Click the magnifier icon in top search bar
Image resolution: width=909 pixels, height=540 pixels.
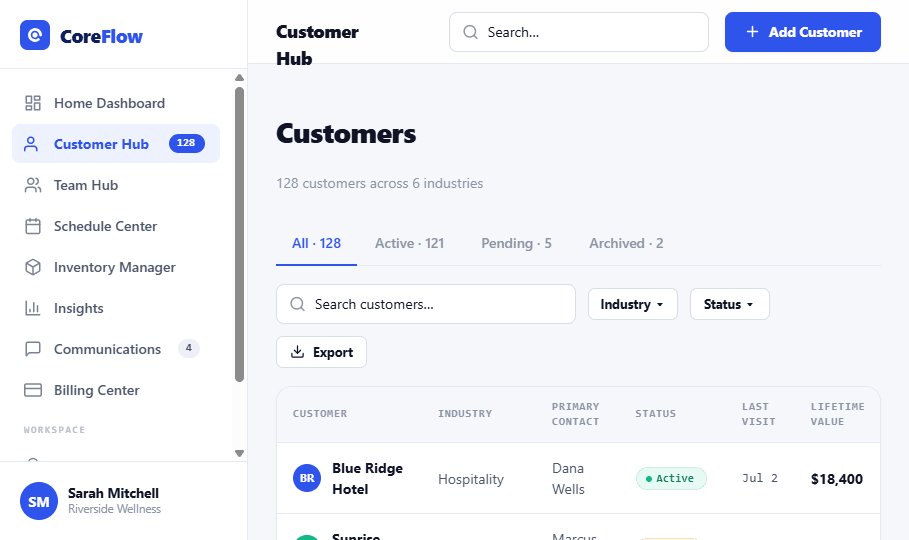coord(471,32)
